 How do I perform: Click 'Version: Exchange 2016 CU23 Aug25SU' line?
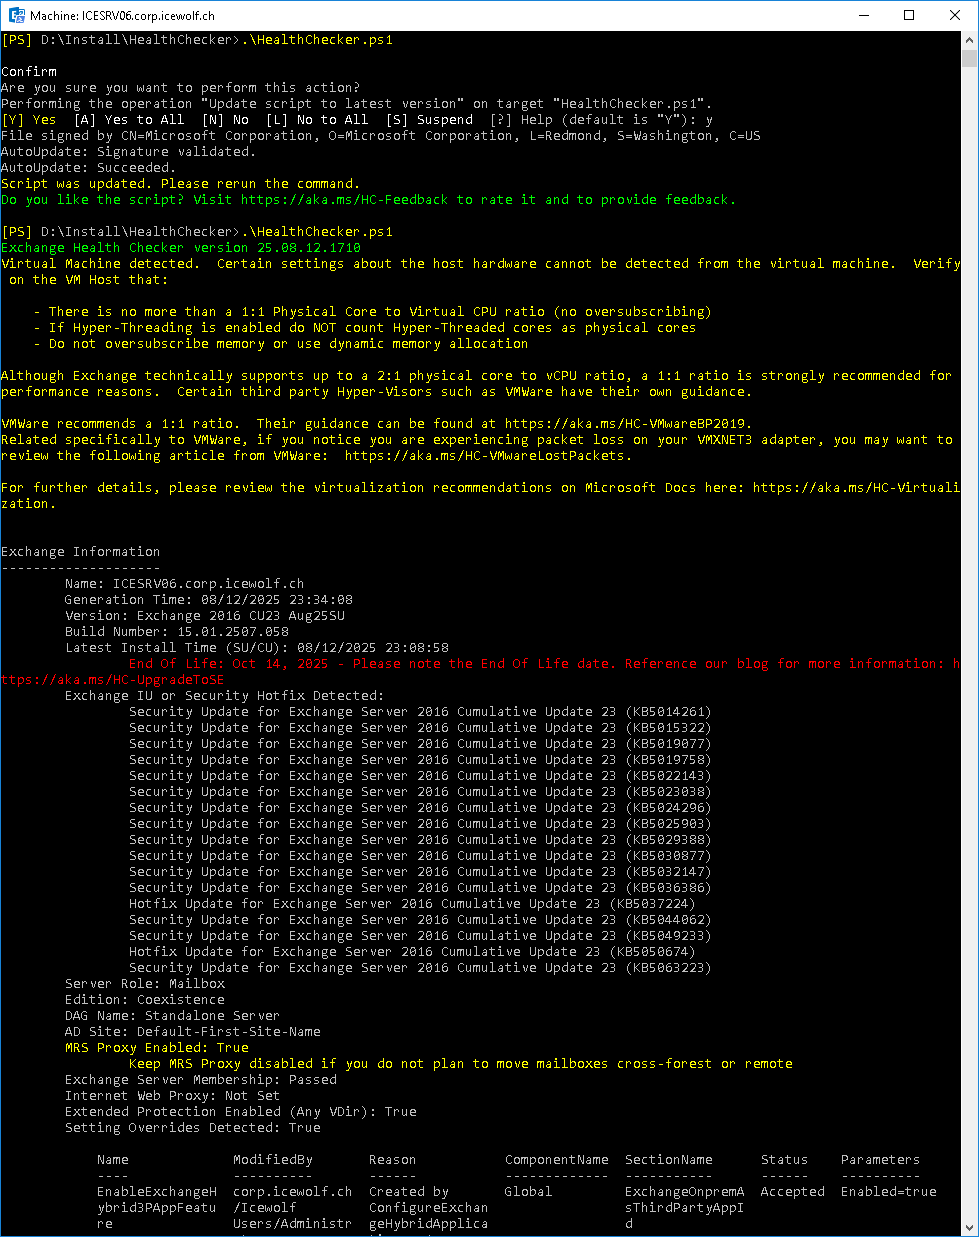pyautogui.click(x=204, y=616)
